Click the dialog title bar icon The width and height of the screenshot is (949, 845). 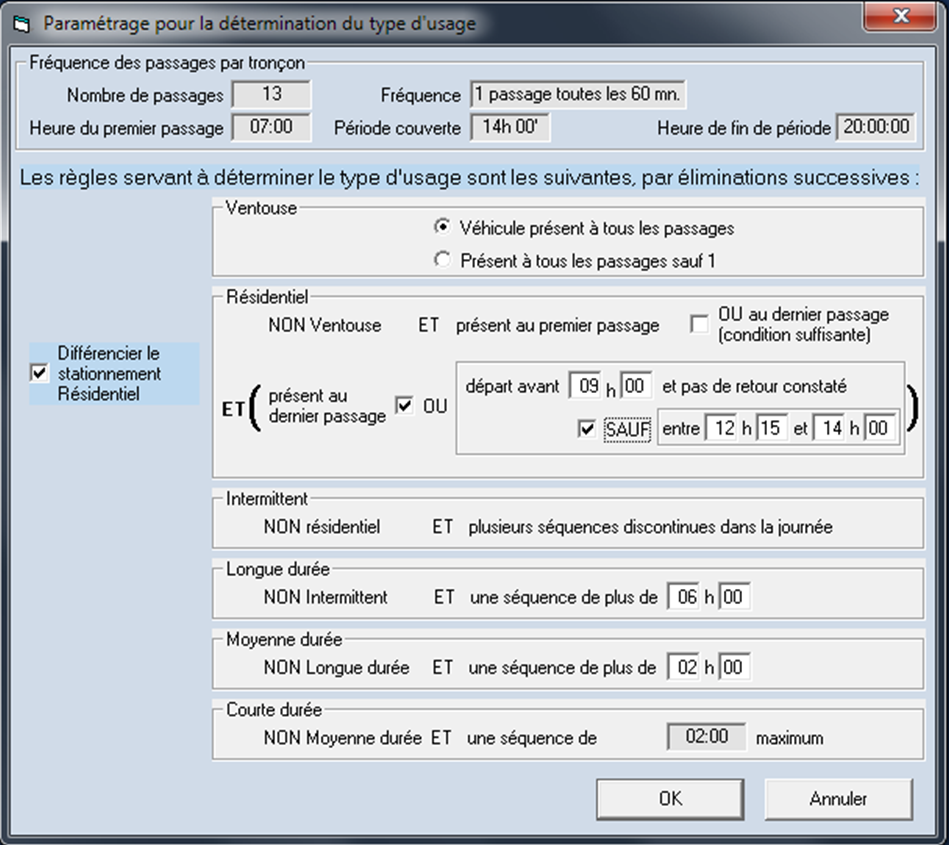point(20,22)
